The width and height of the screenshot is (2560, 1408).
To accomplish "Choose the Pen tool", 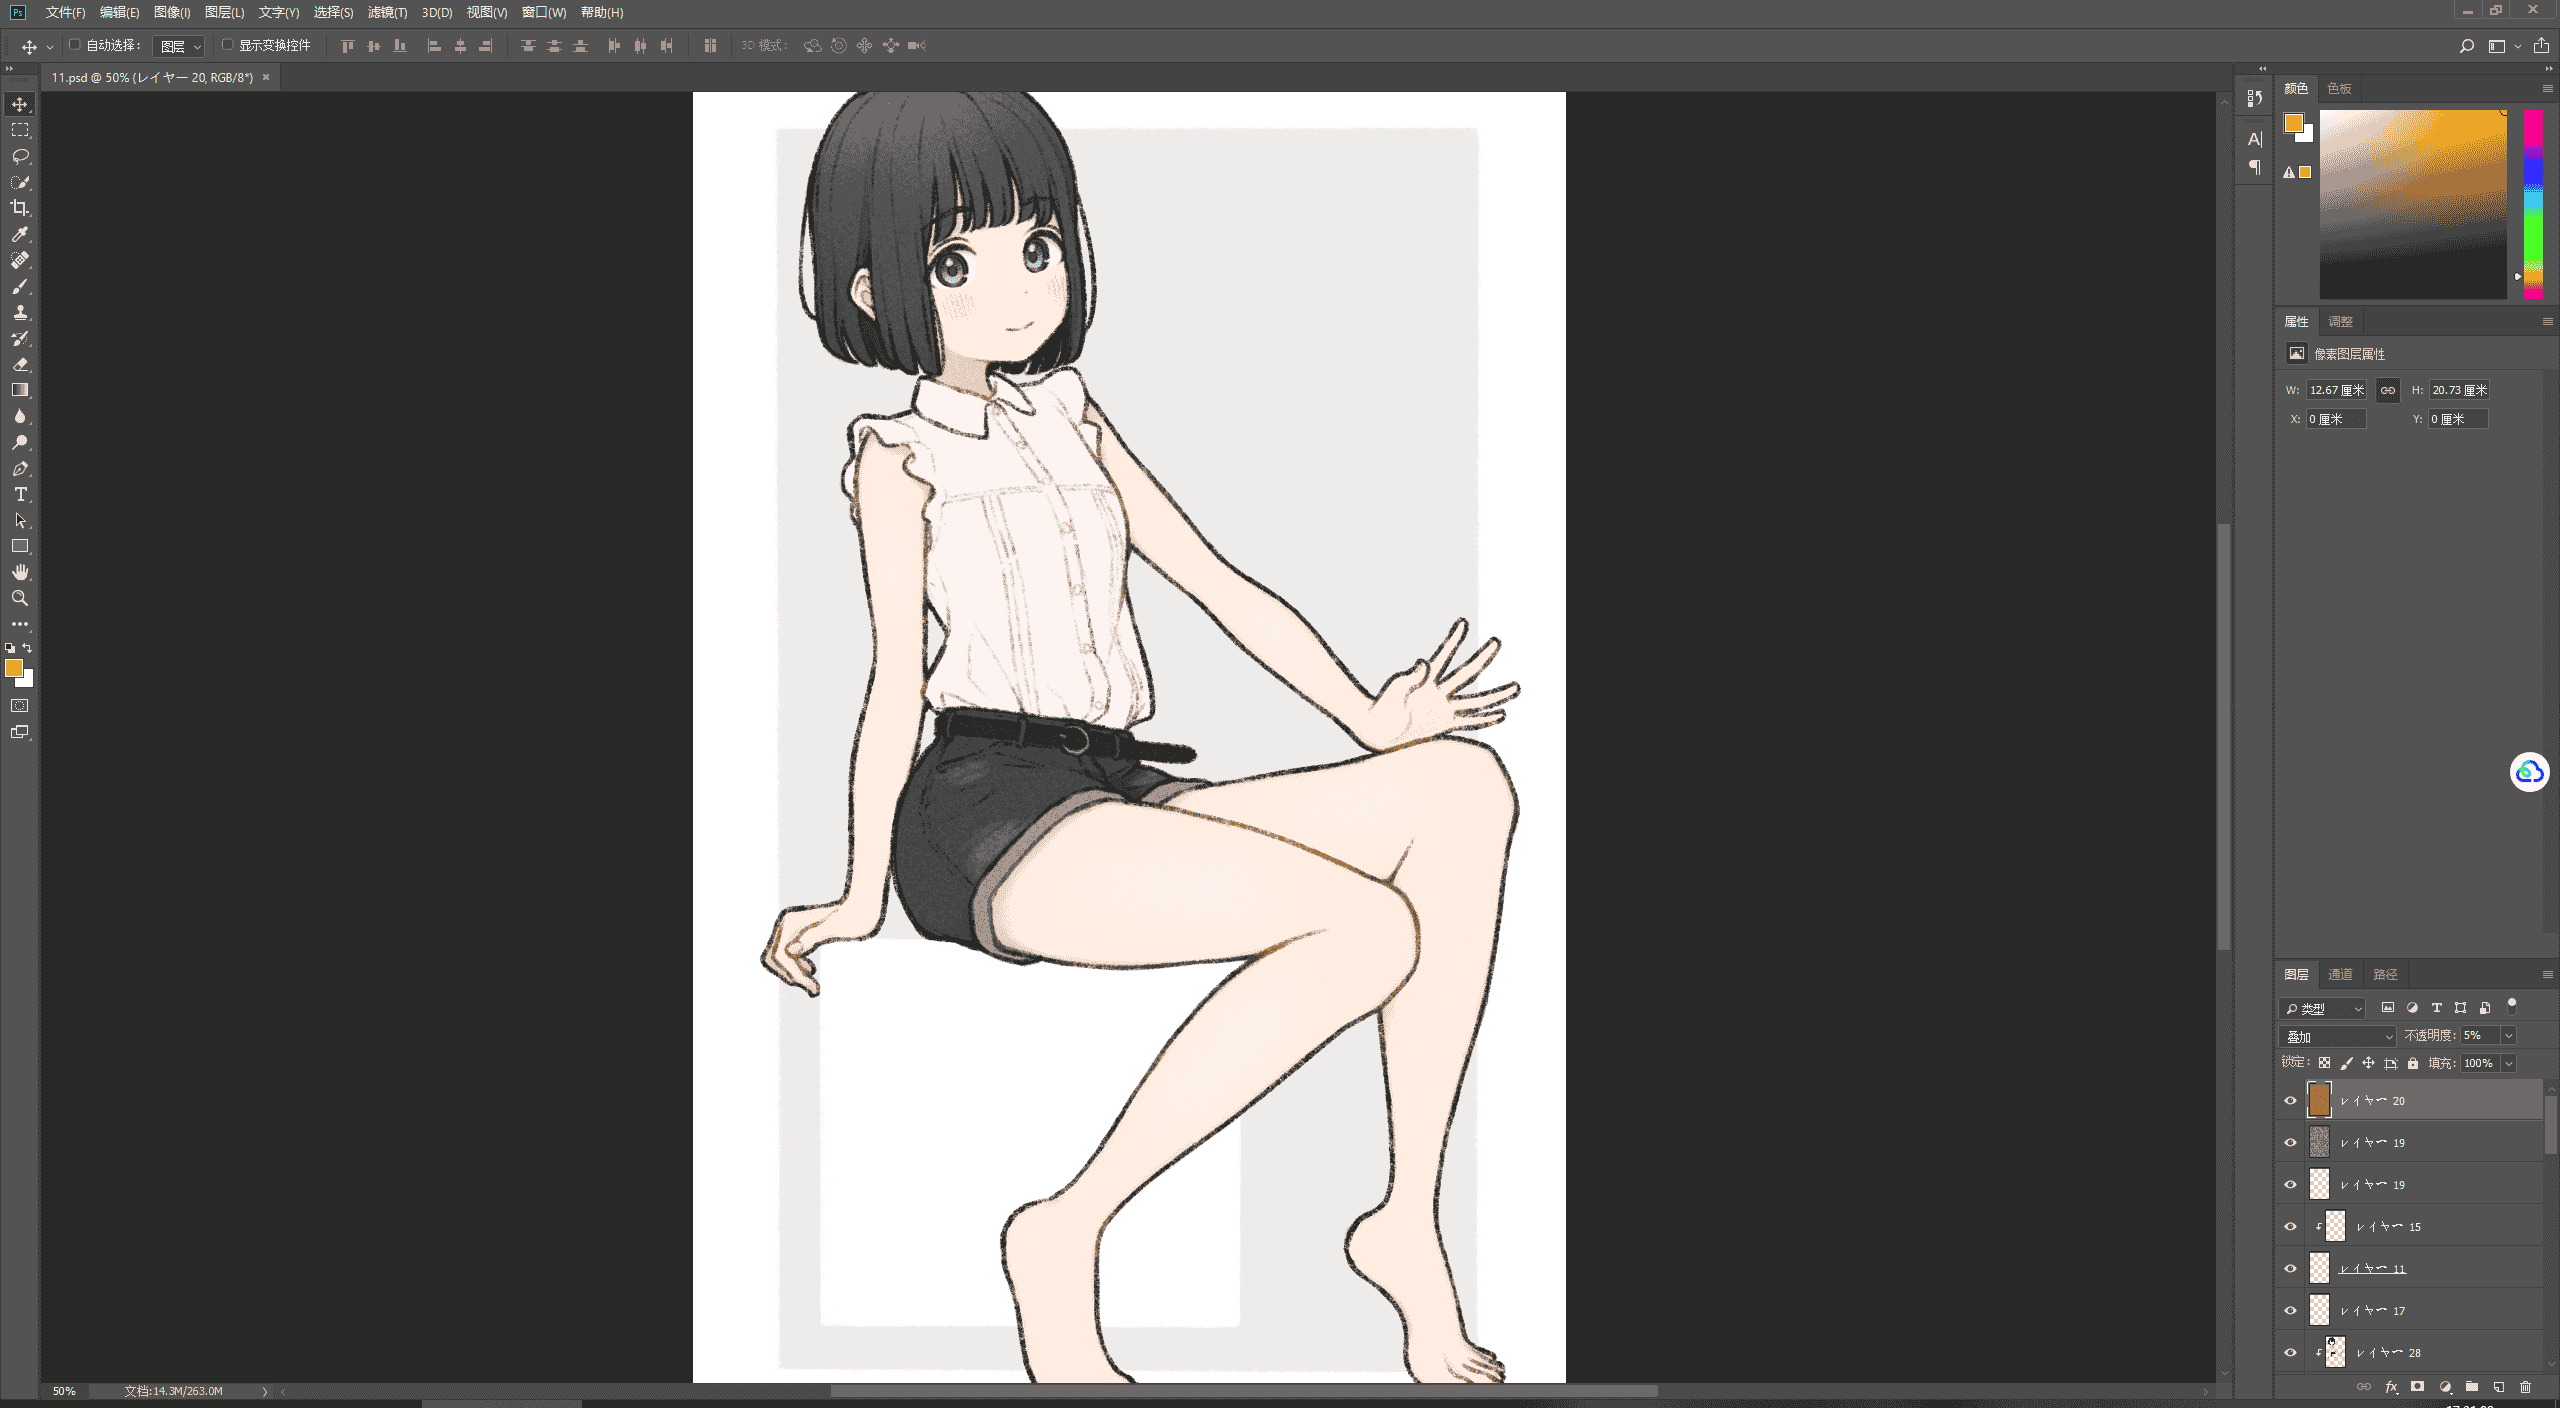I will tap(20, 468).
